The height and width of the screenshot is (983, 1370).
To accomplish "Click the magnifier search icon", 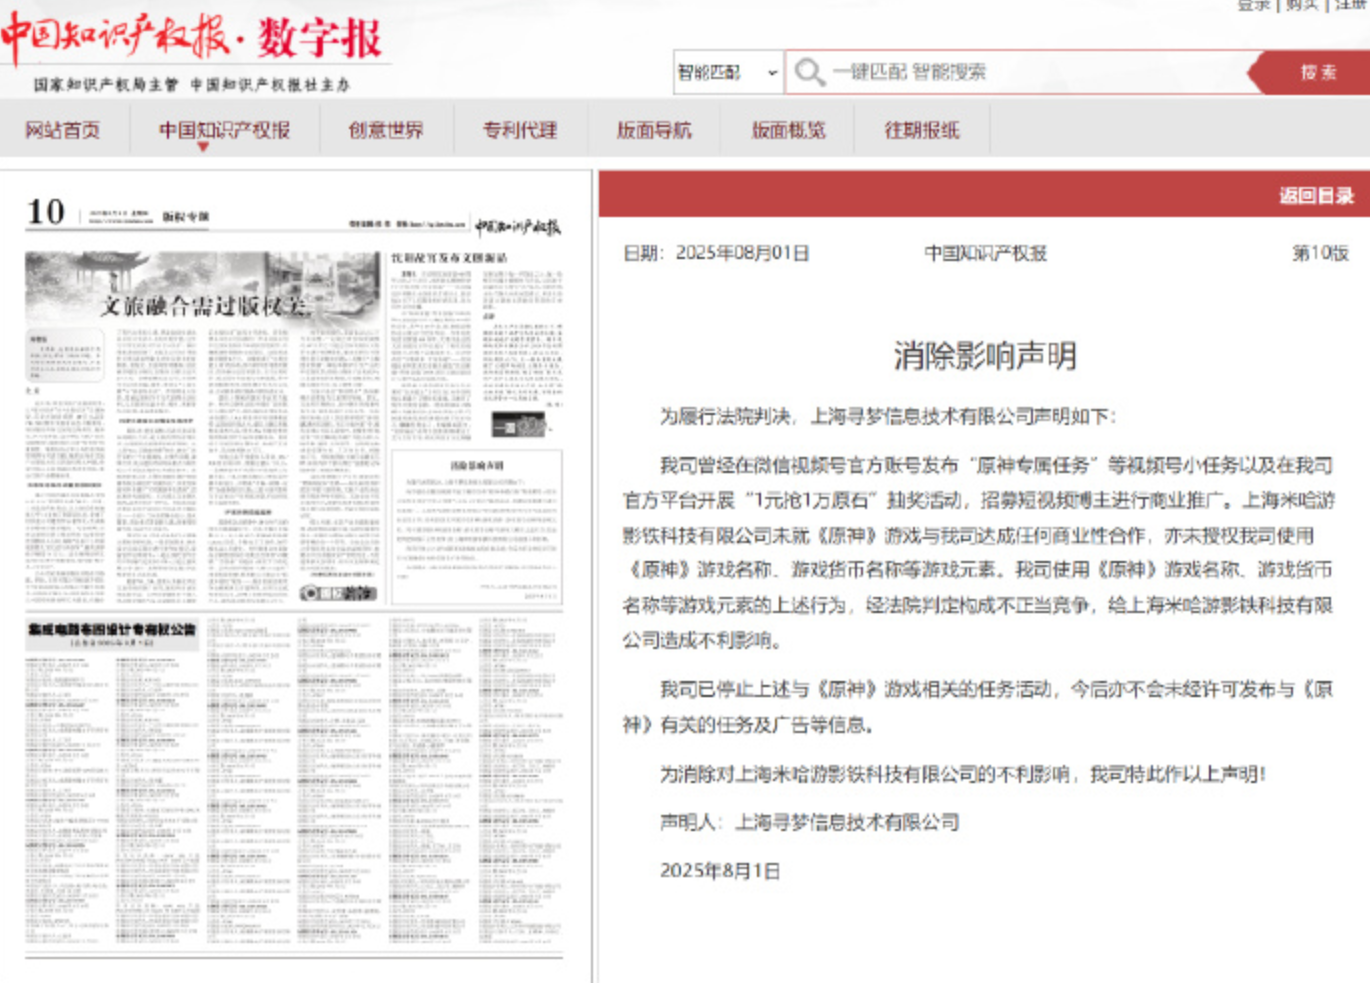I will coord(809,72).
